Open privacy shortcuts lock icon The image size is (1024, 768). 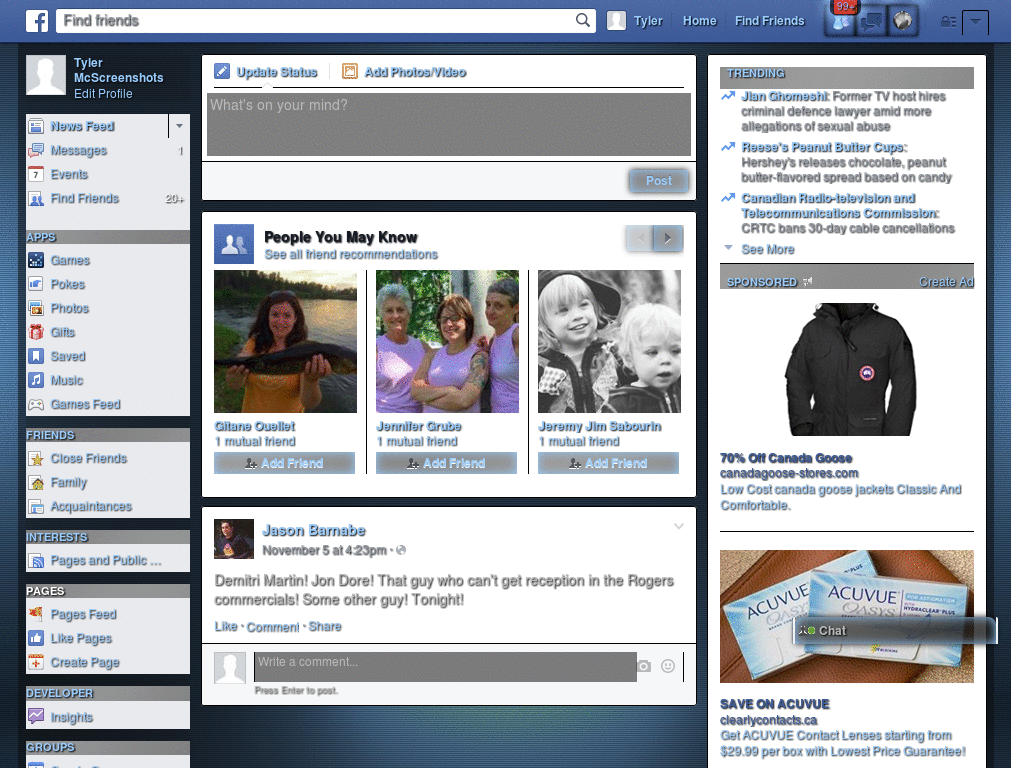click(948, 22)
